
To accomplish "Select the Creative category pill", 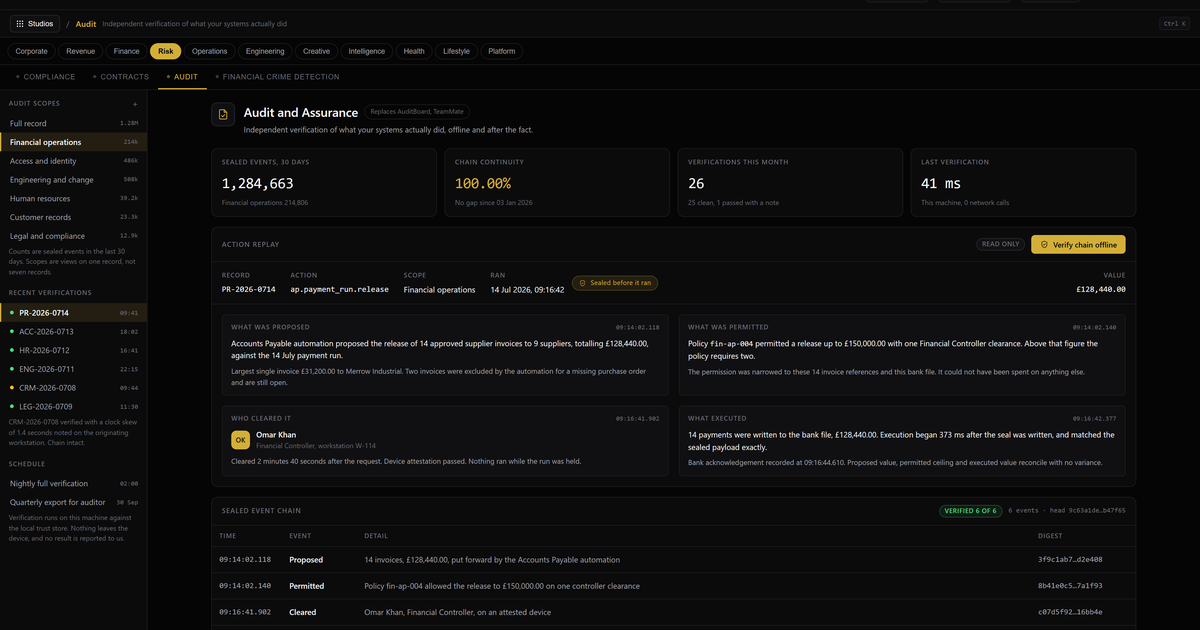I will pyautogui.click(x=317, y=51).
